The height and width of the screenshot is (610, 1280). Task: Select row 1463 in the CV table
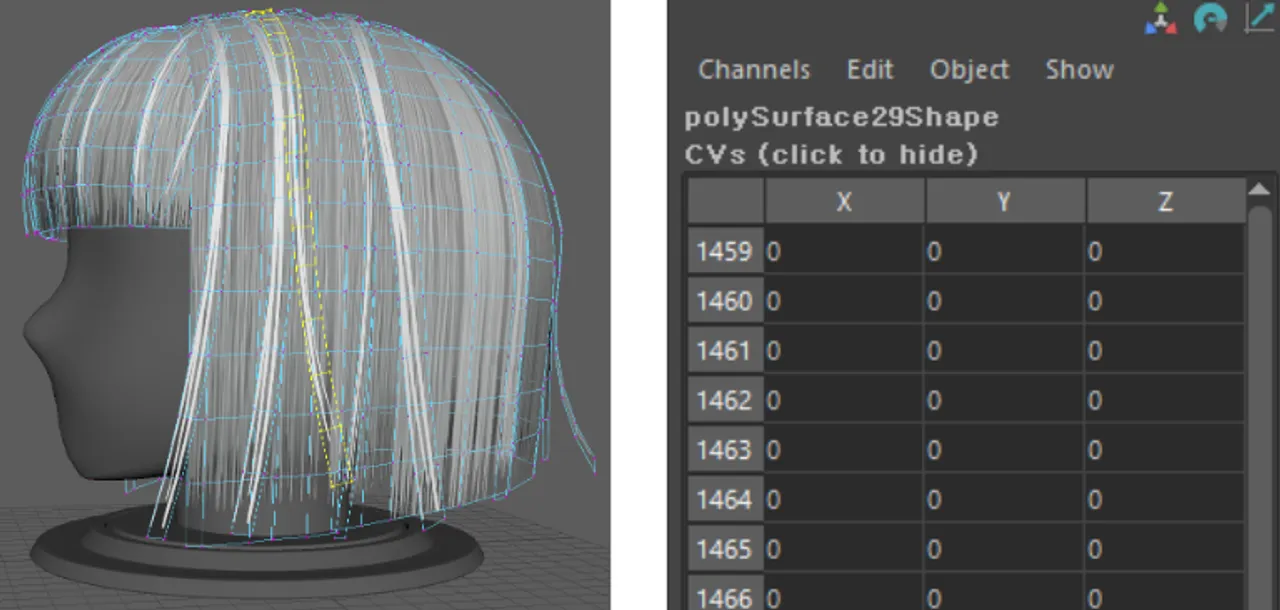(724, 450)
